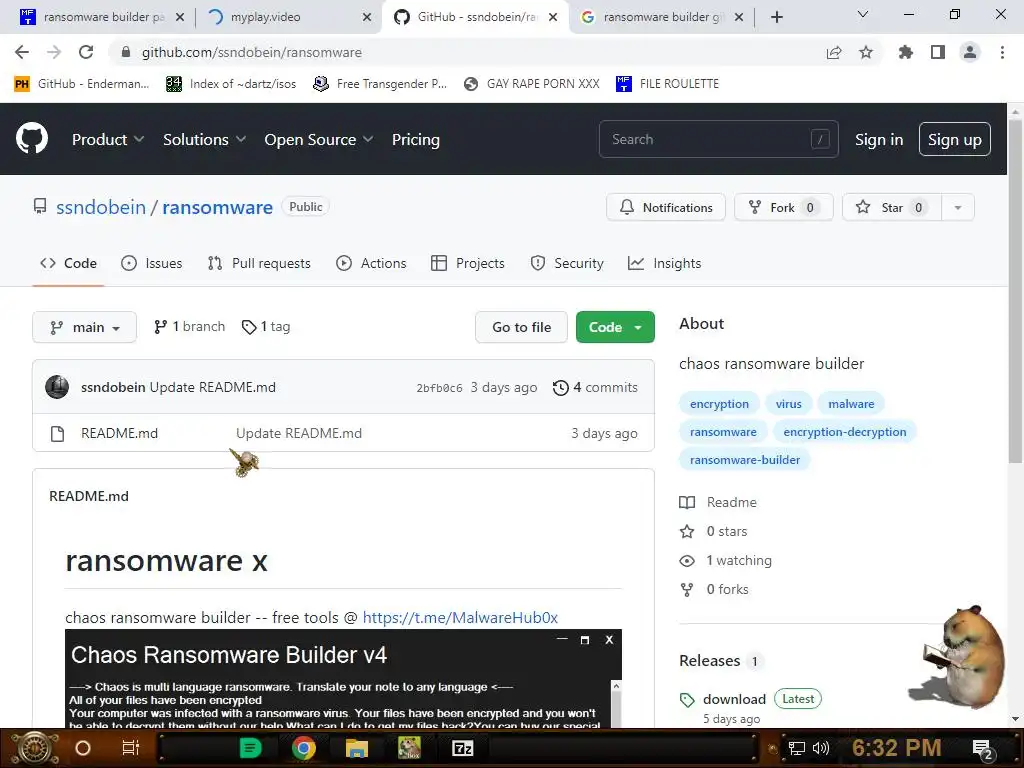The width and height of the screenshot is (1024, 768).
Task: Open the main branch dropdown
Action: click(x=84, y=327)
